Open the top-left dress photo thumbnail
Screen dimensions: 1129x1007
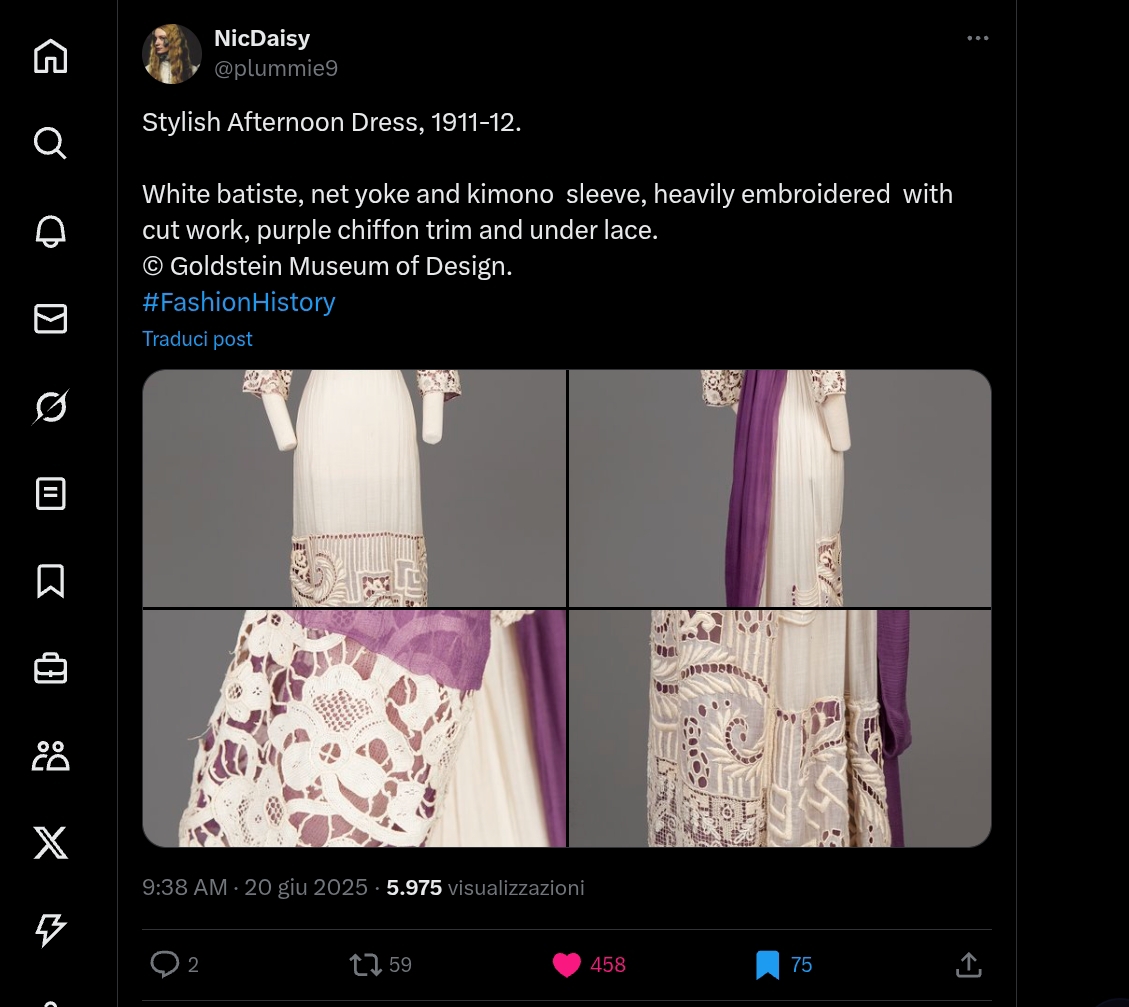(x=354, y=488)
